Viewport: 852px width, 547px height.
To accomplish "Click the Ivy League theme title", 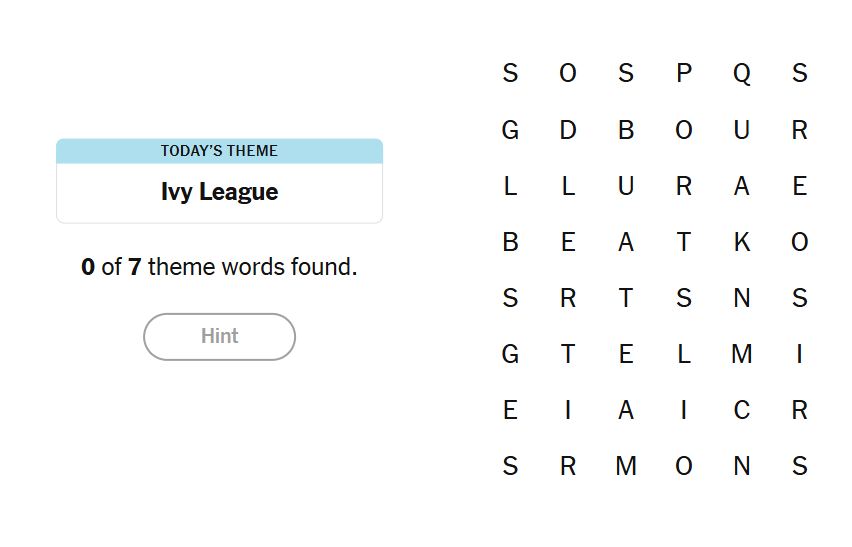I will pos(219,192).
